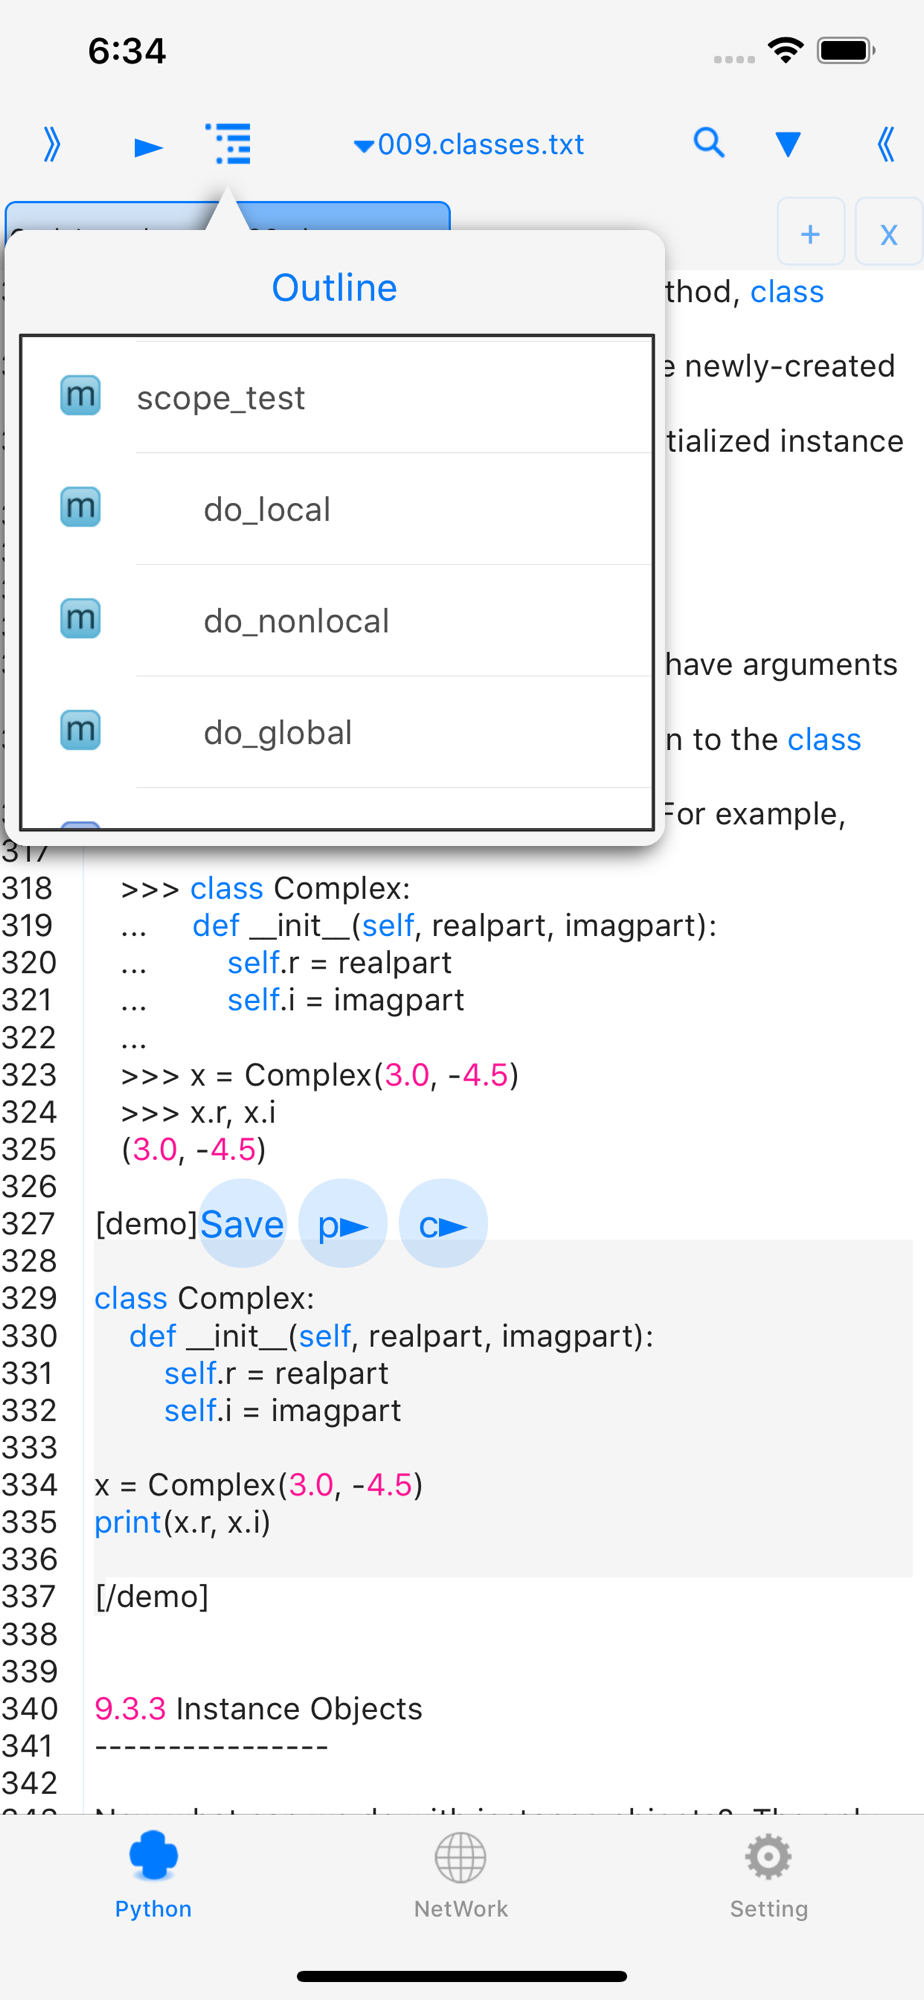Close the current tab with x button
Viewport: 924px width, 2000px height.
[x=889, y=234]
